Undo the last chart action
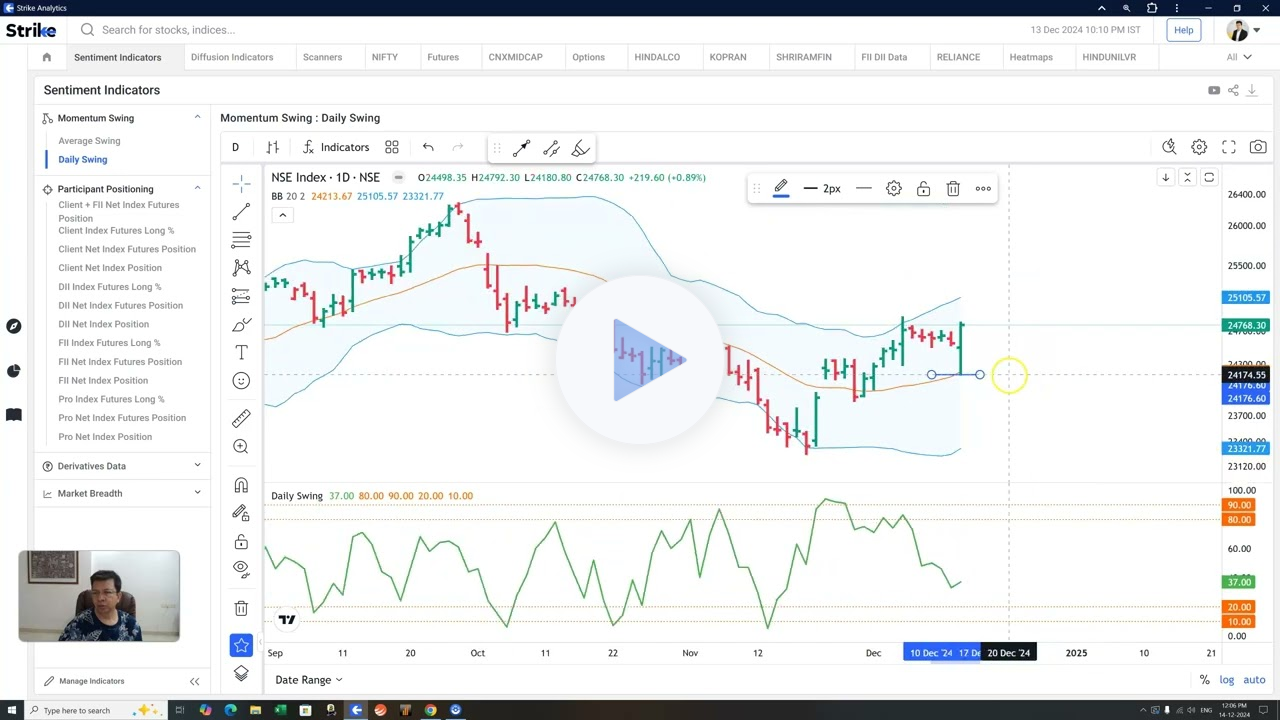The height and width of the screenshot is (720, 1280). pos(428,147)
